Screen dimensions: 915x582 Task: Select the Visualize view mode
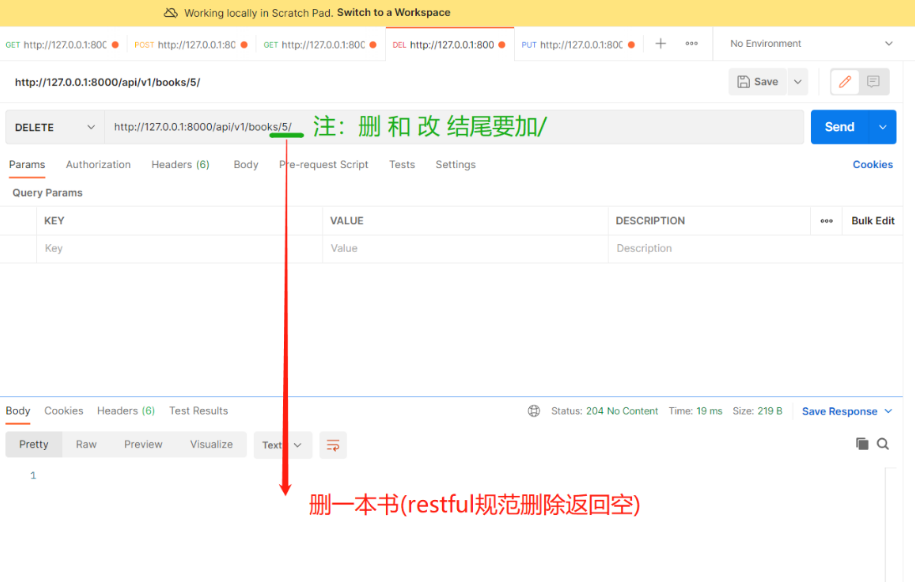pyautogui.click(x=211, y=445)
